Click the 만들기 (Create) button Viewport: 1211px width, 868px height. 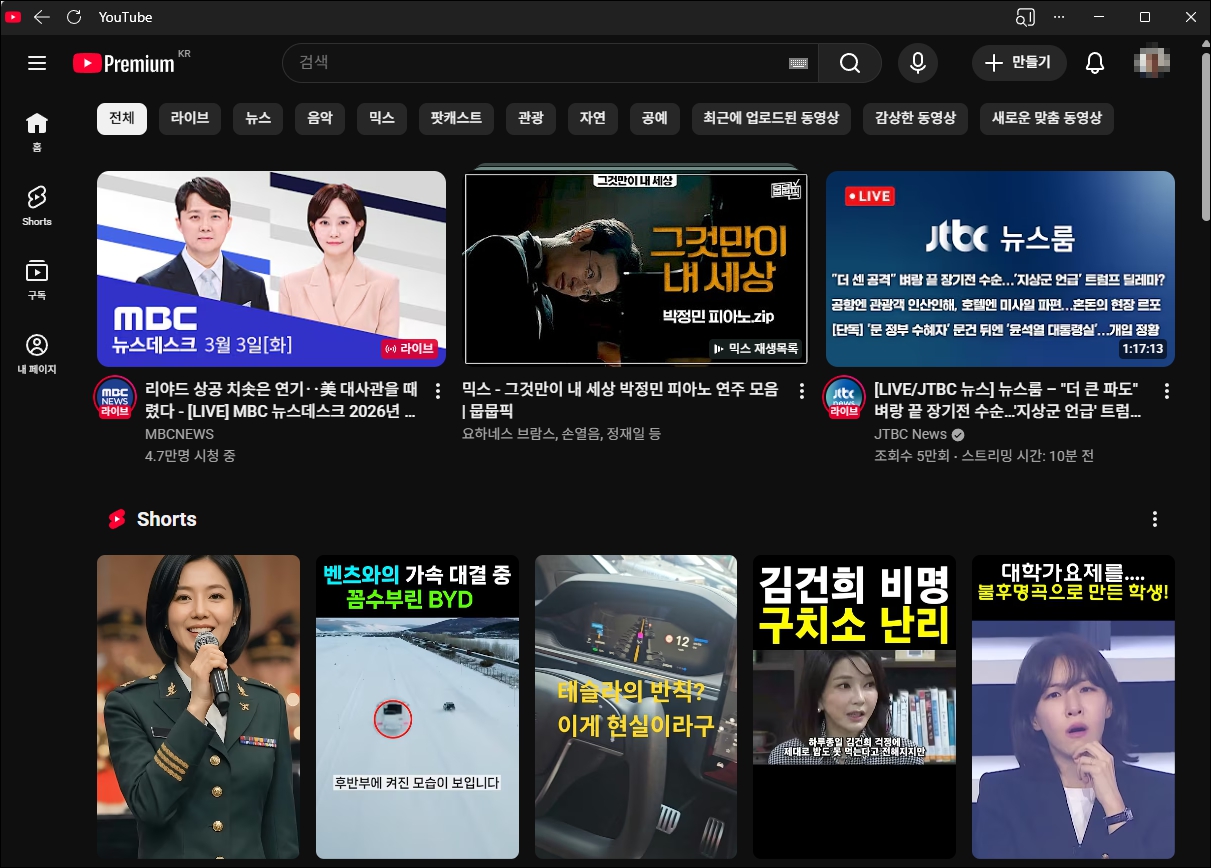(x=1018, y=62)
